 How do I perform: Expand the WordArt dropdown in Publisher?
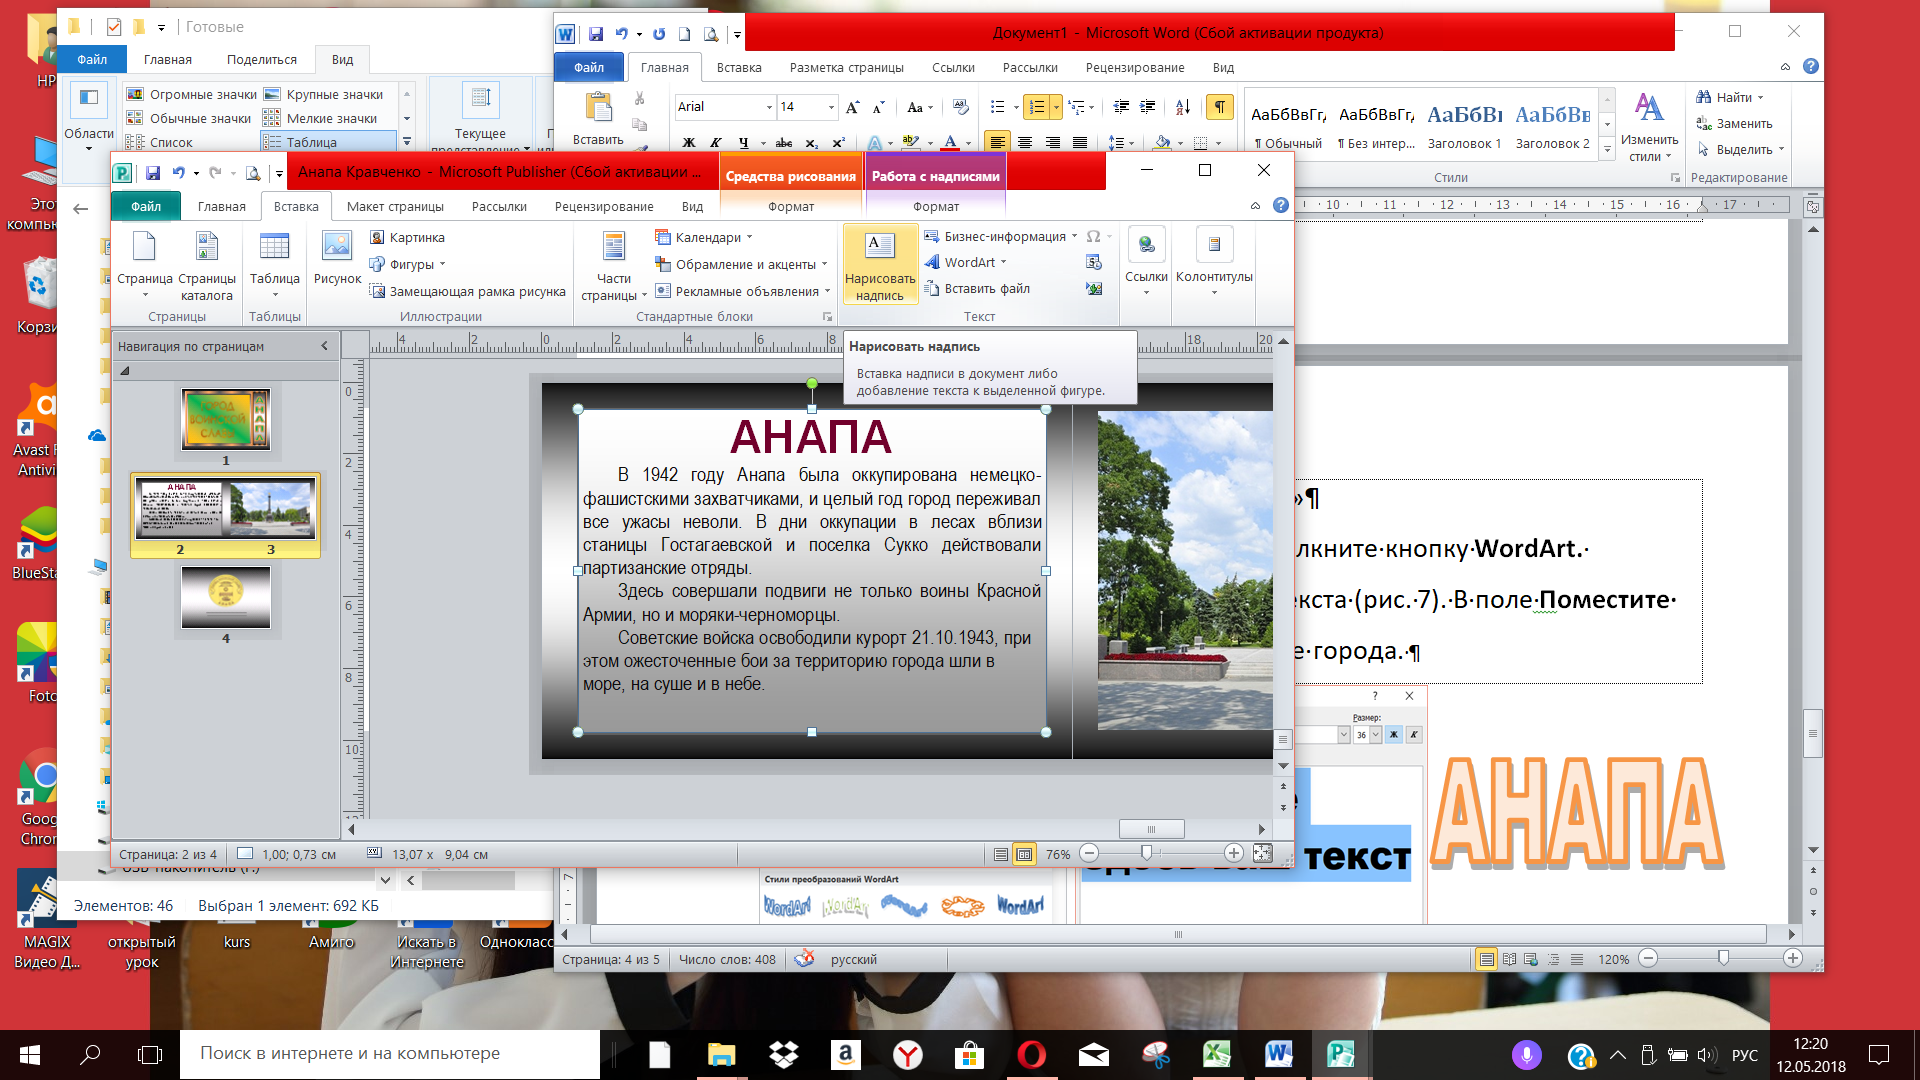pyautogui.click(x=1003, y=263)
